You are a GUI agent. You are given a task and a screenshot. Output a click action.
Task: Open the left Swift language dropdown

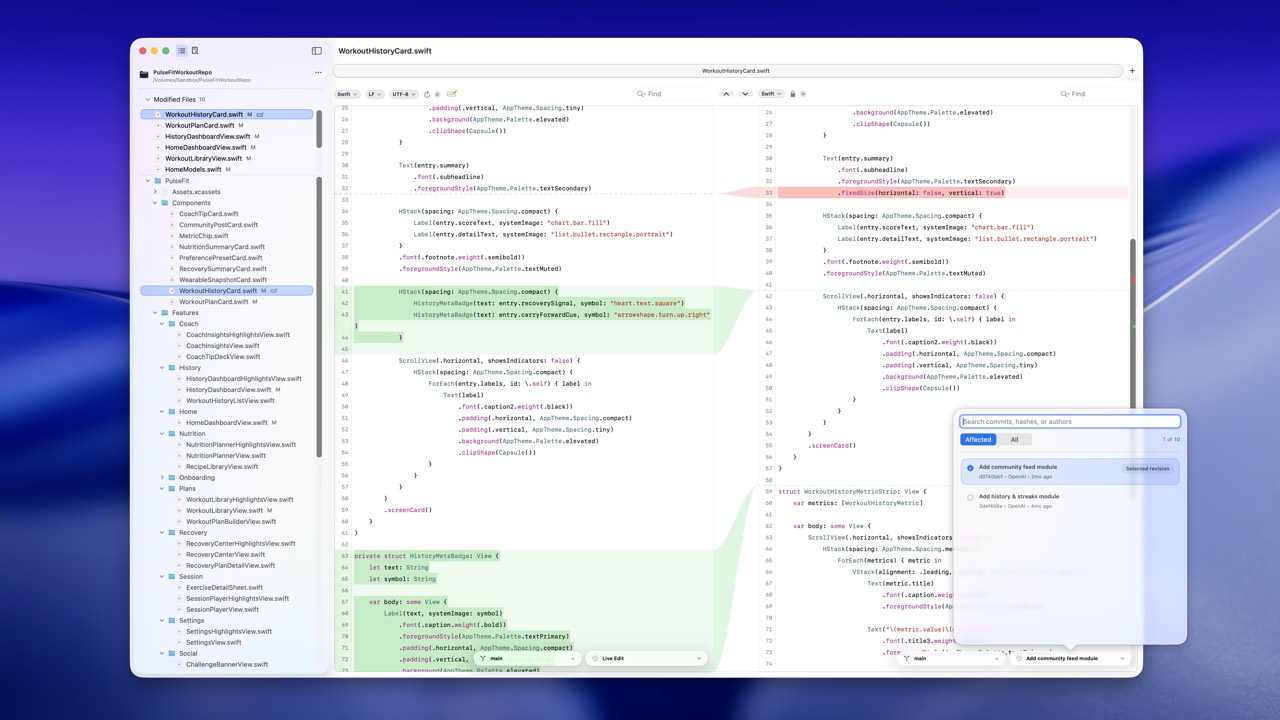click(x=347, y=94)
